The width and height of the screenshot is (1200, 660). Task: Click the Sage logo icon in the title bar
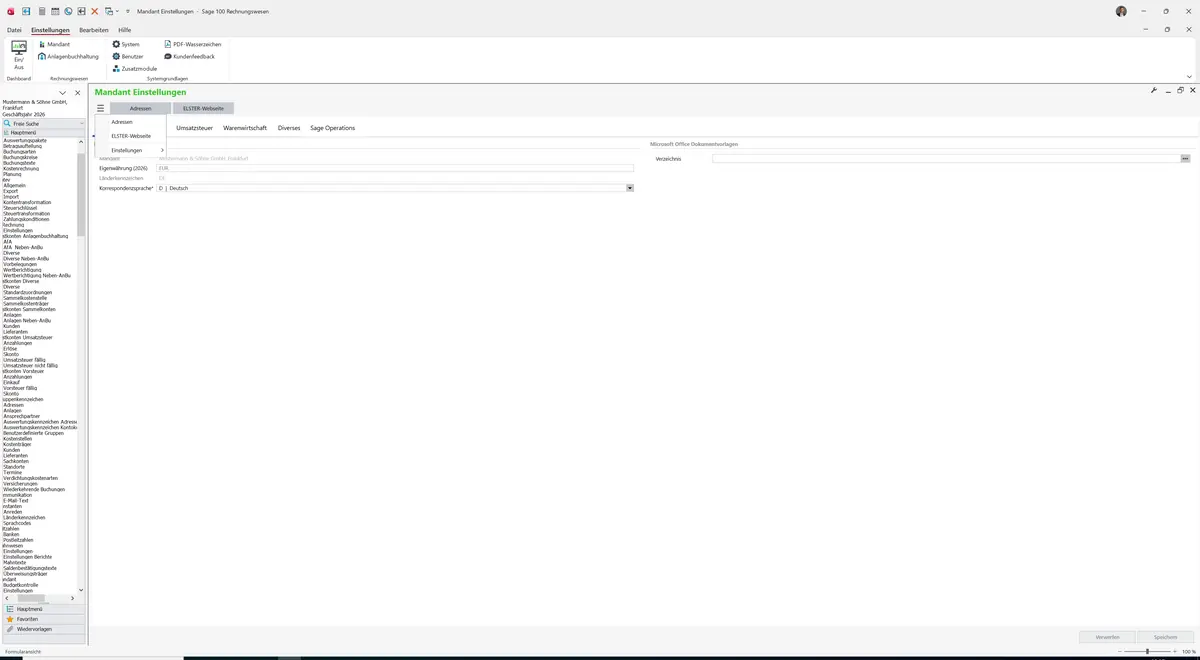9,11
